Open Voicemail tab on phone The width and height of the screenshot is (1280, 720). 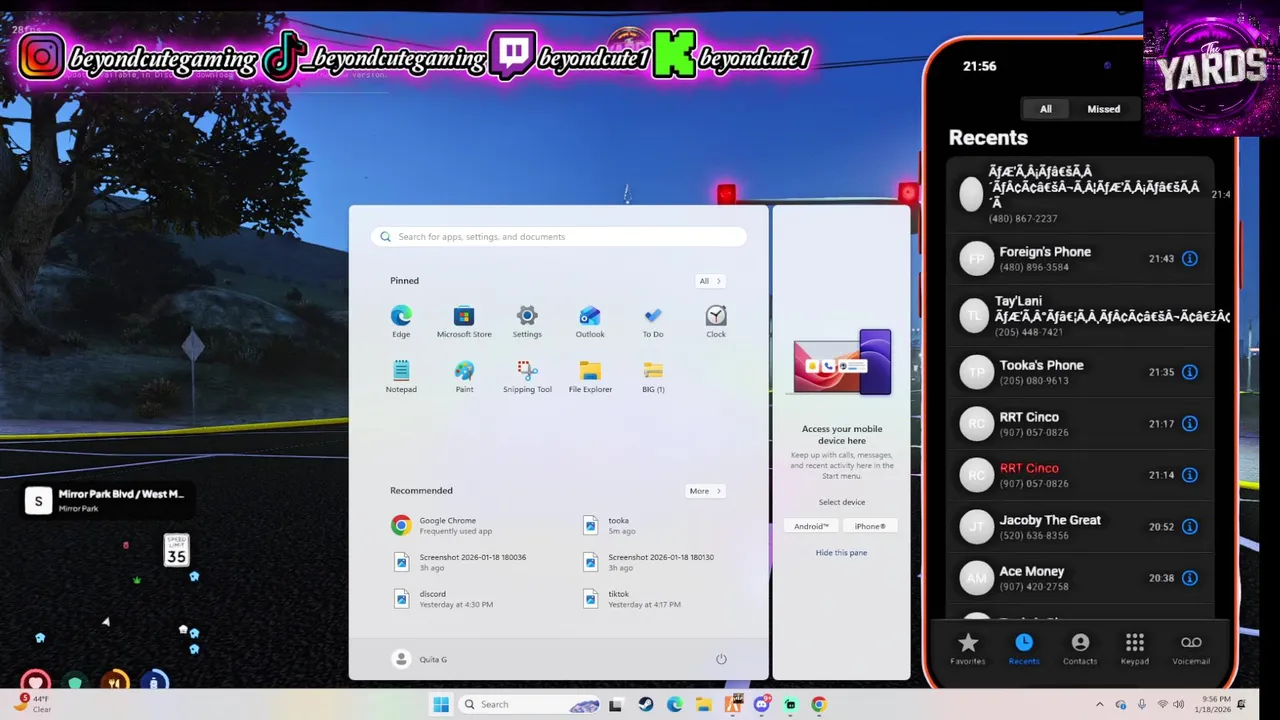(x=1191, y=649)
